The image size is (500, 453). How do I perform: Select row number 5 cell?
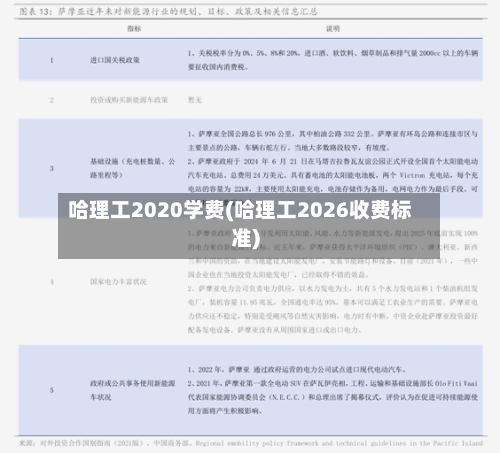pos(52,390)
